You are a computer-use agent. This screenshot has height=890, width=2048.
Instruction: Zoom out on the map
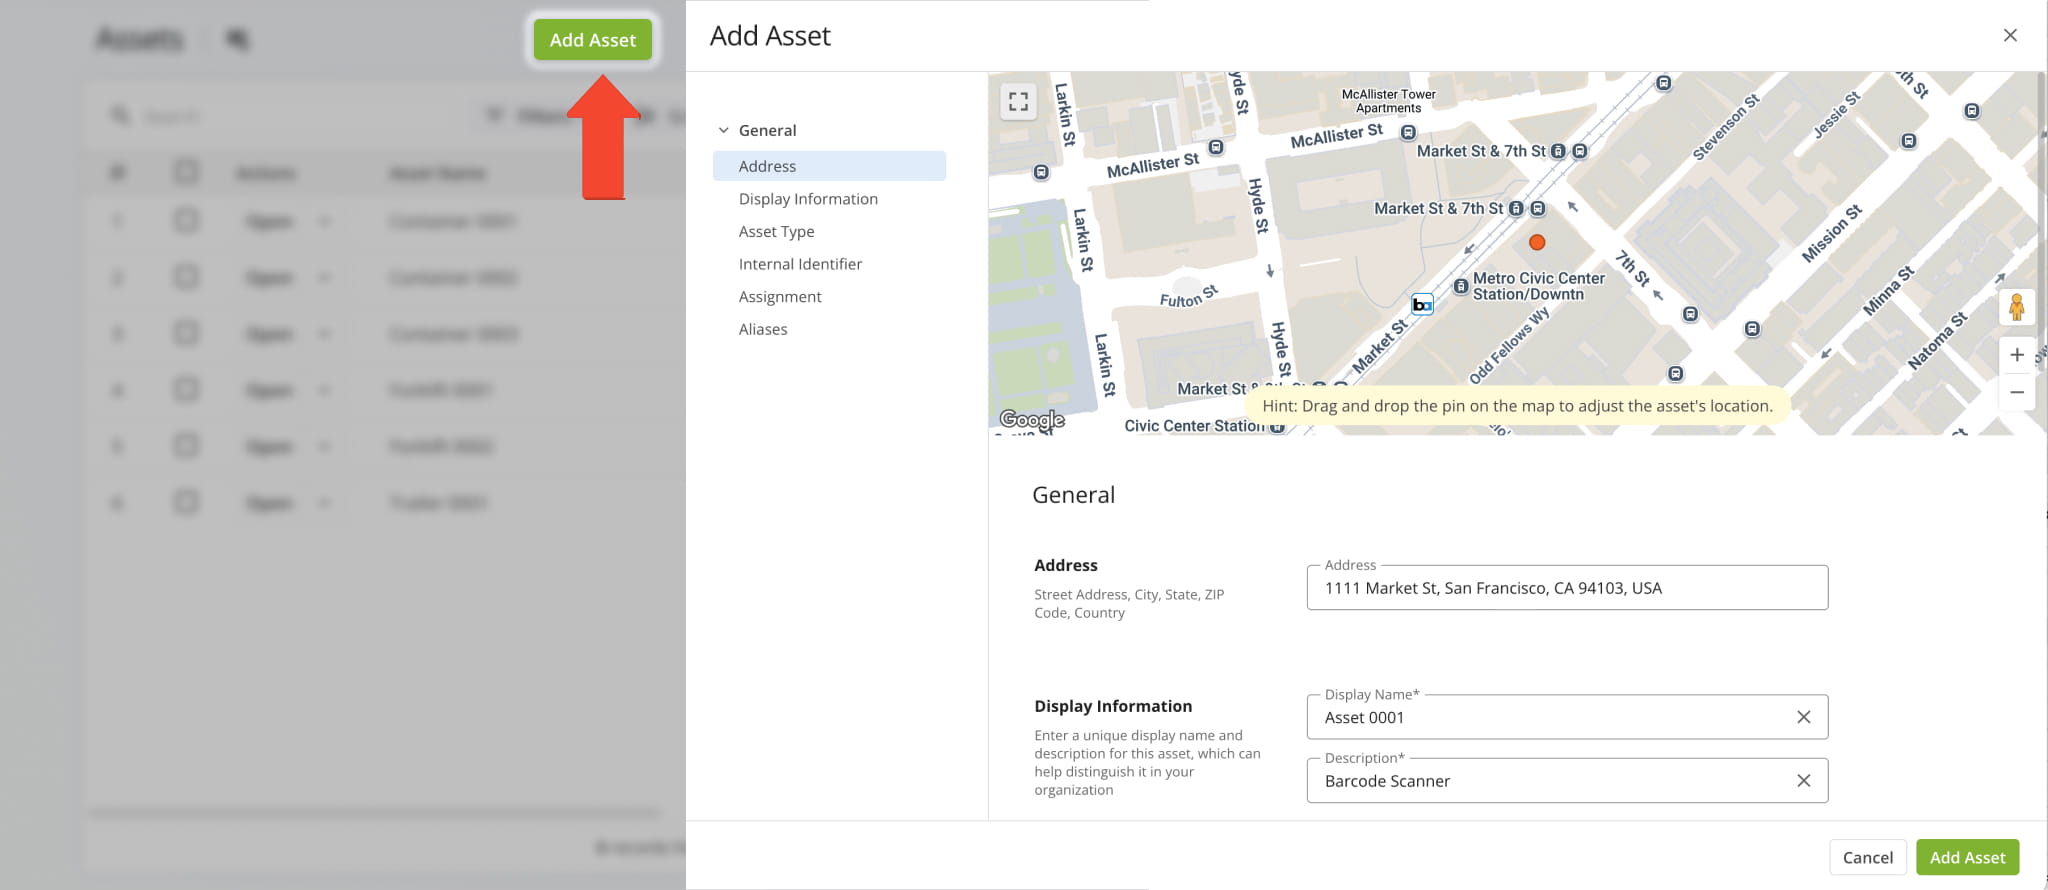(x=2016, y=392)
